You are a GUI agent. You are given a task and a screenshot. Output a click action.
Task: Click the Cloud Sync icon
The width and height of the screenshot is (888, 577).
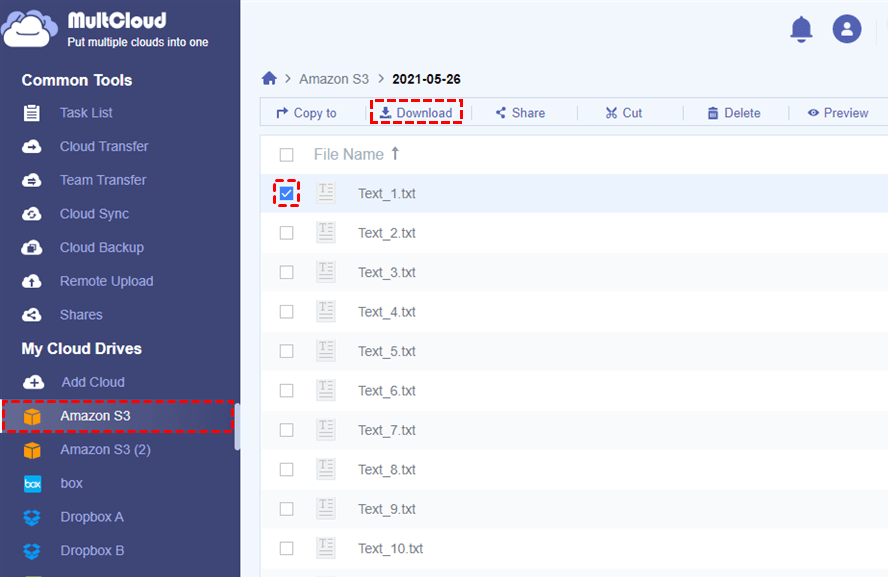point(32,214)
